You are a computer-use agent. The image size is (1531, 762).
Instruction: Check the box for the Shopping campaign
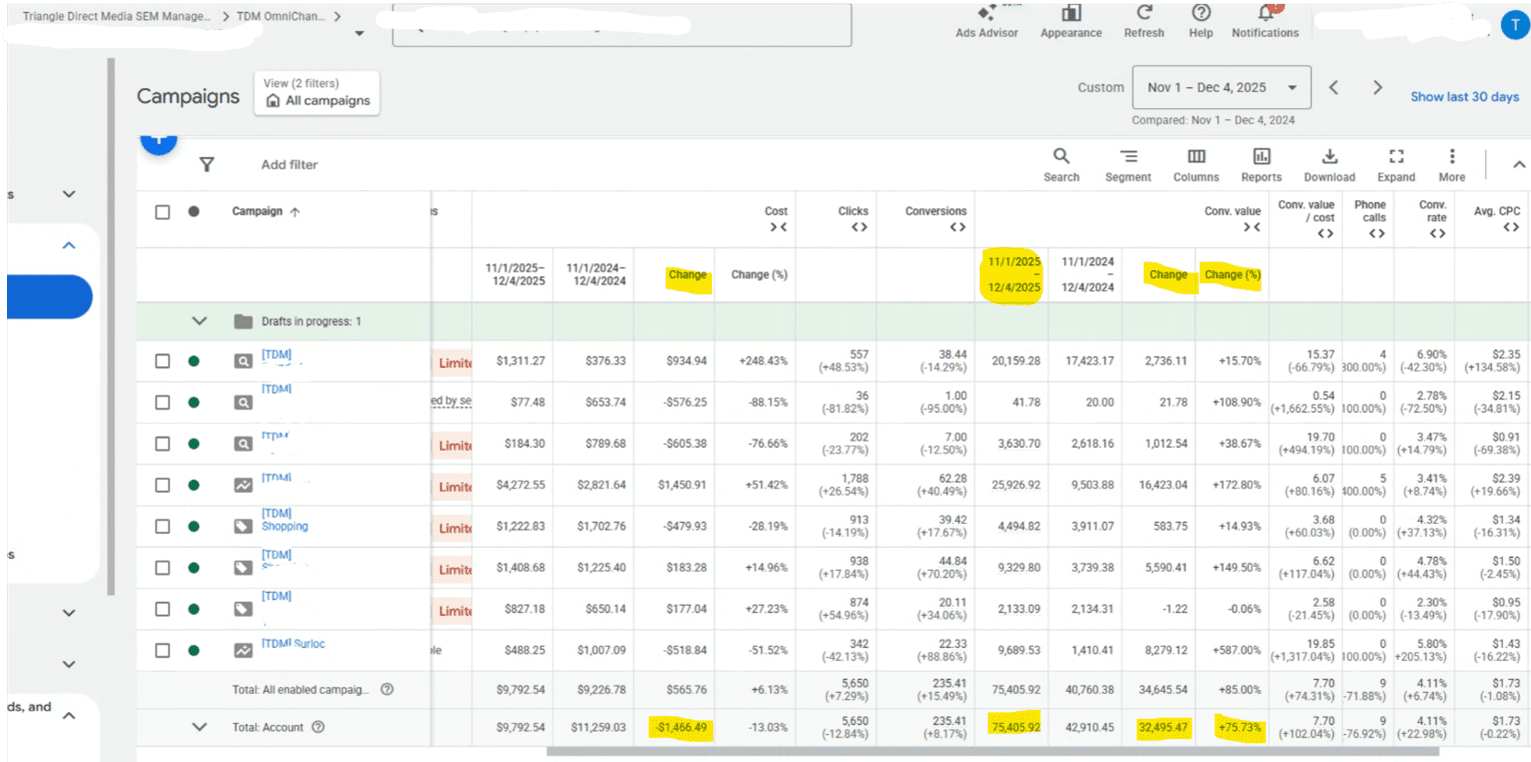[162, 527]
